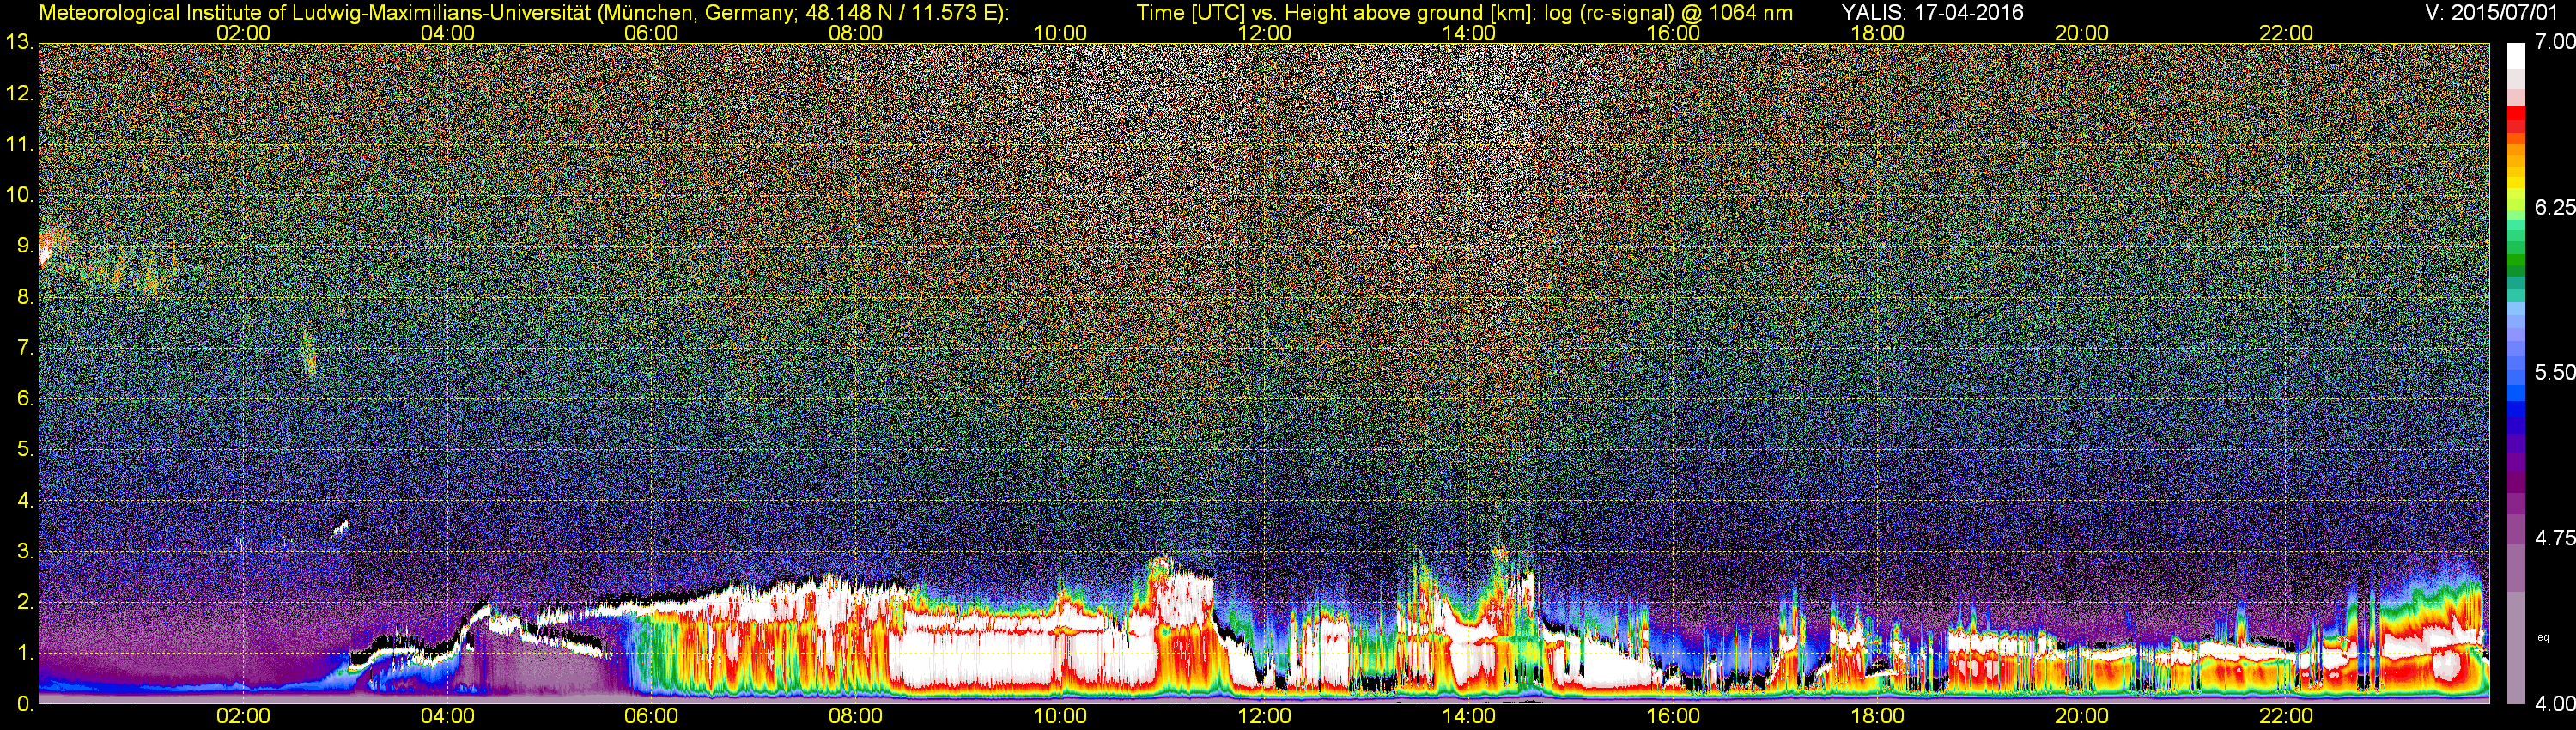Select the 6.25 color scale value
2576x730 pixels.
pyautogui.click(x=2555, y=207)
